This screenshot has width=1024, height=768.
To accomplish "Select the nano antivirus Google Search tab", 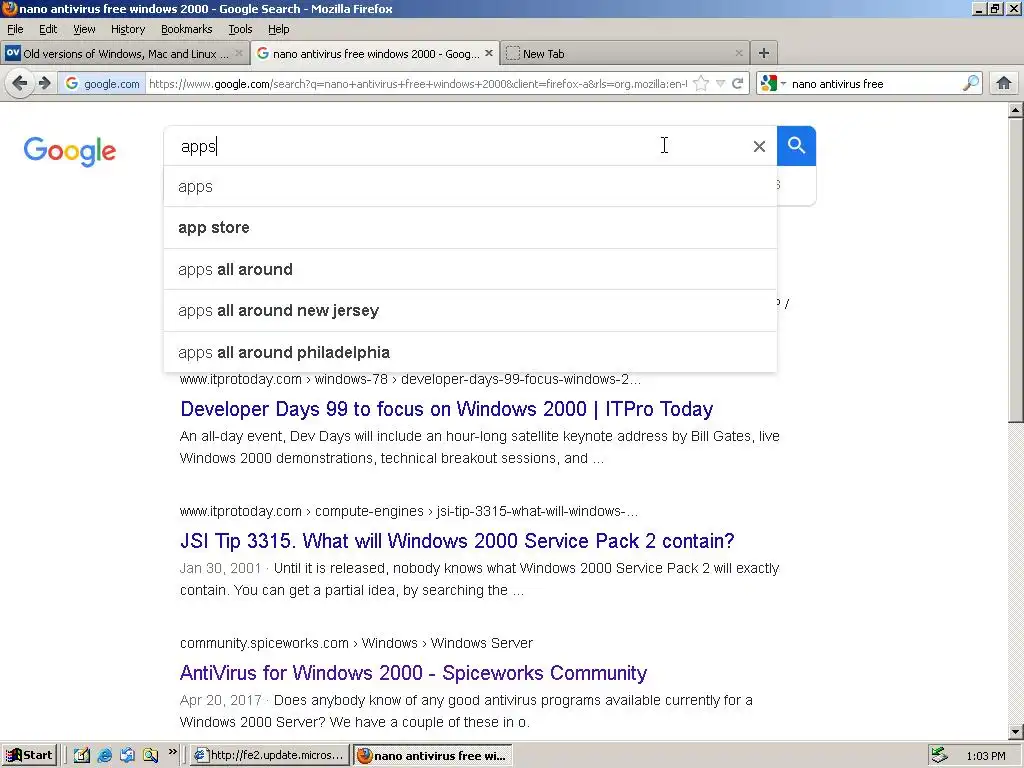I will tap(375, 54).
